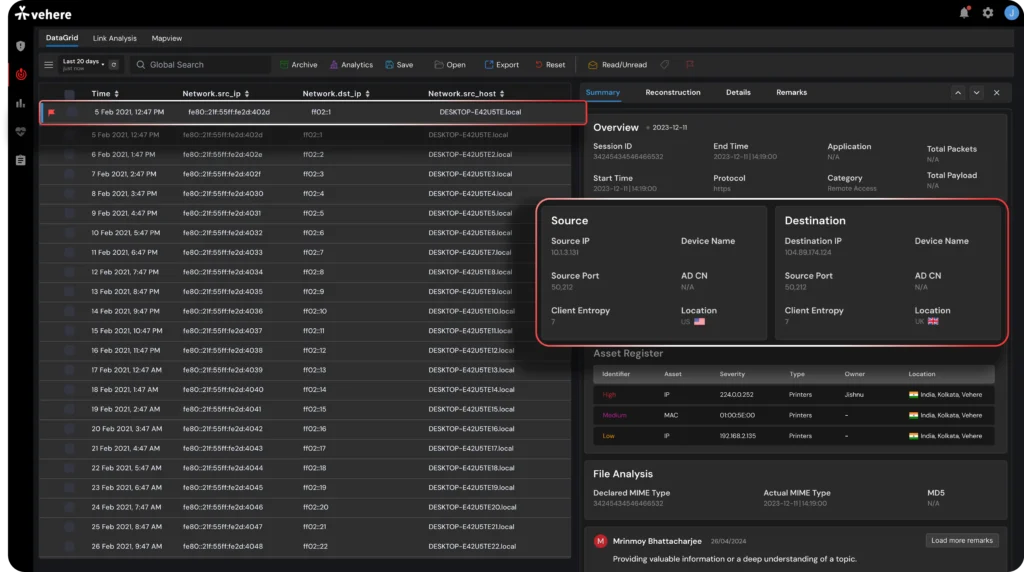Click the refresh icon next to Last 20 days
The image size is (1024, 572).
coord(114,65)
